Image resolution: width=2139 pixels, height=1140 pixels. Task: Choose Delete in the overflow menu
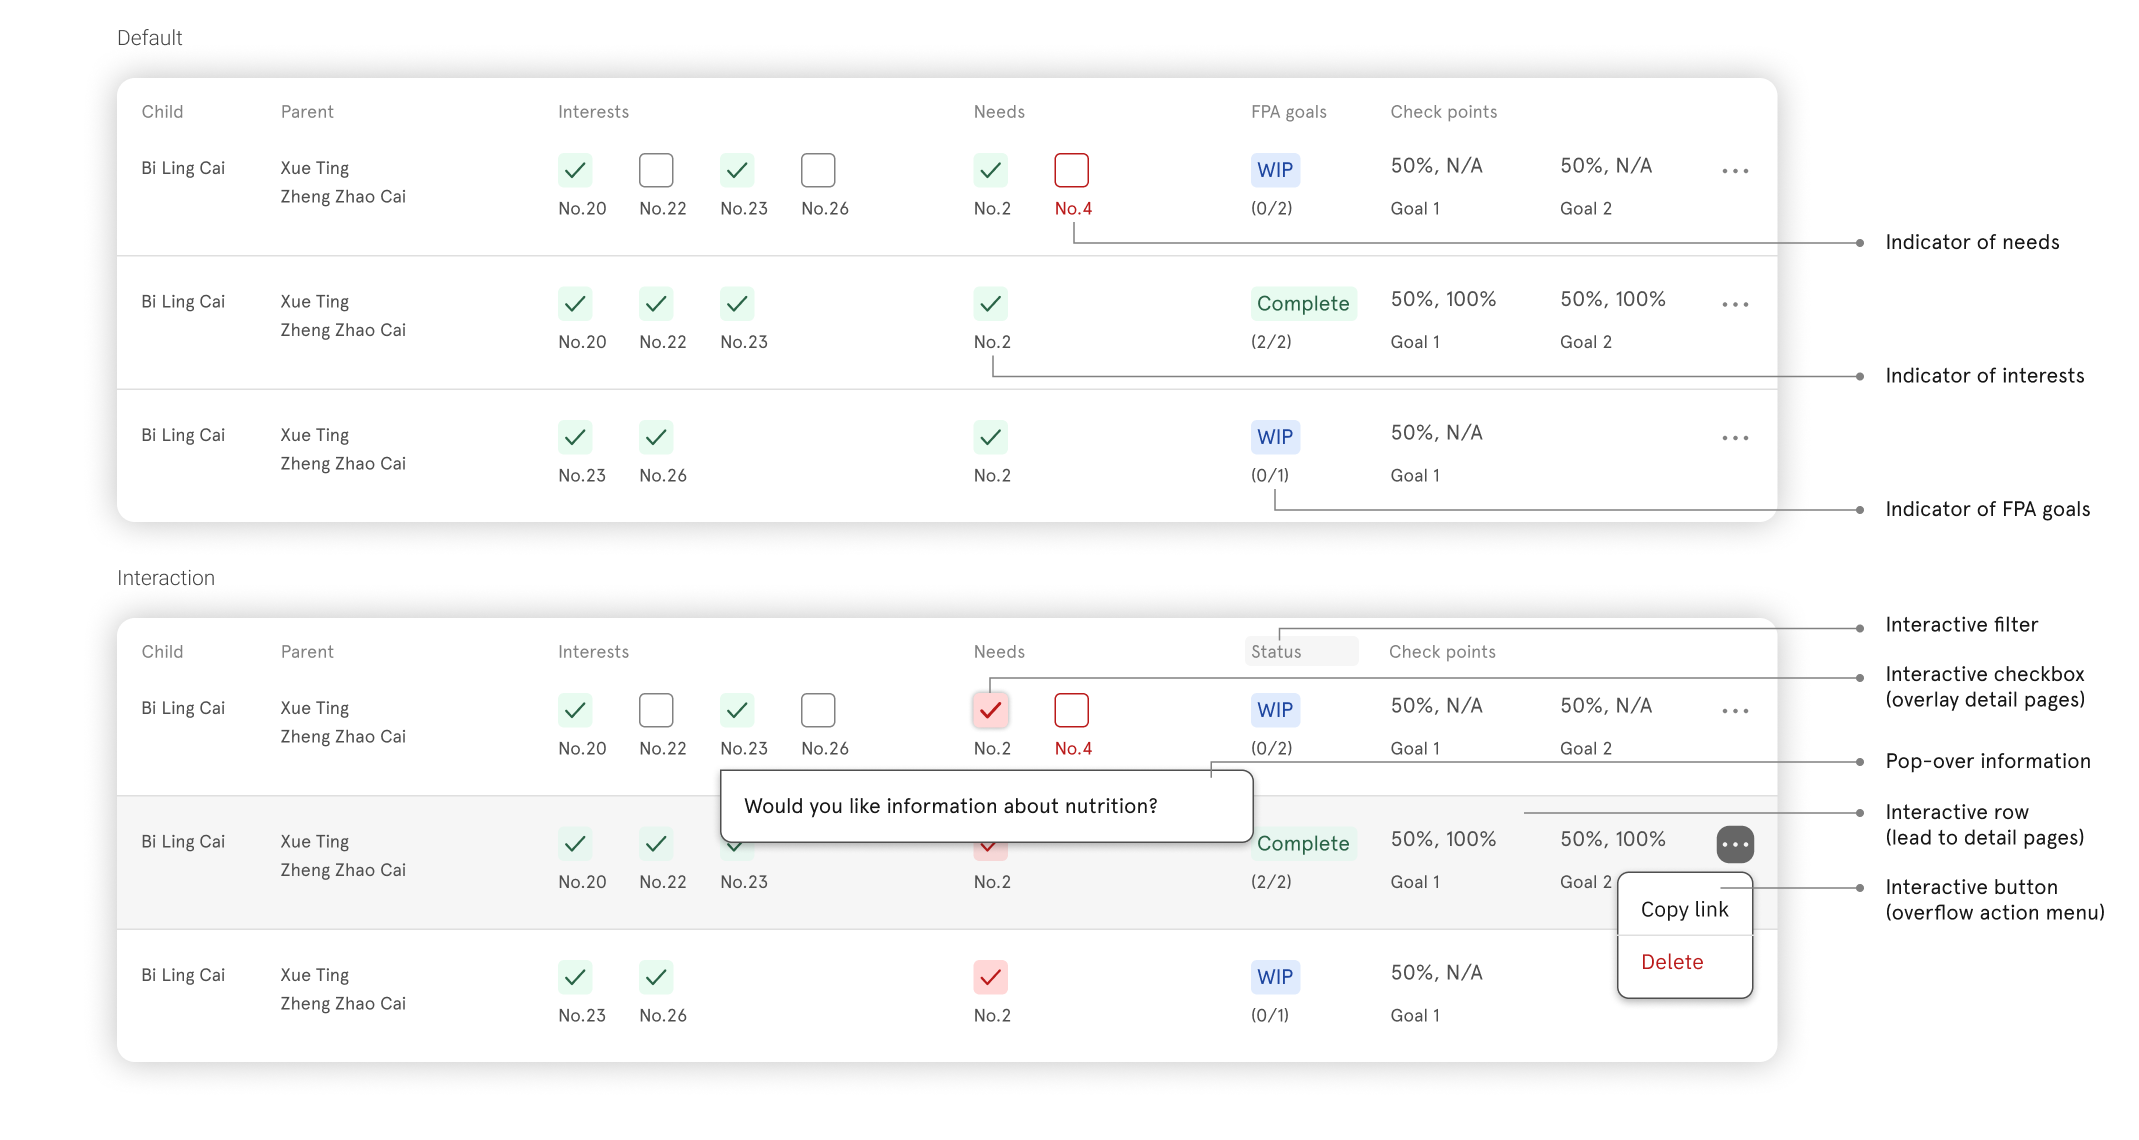coord(1672,962)
